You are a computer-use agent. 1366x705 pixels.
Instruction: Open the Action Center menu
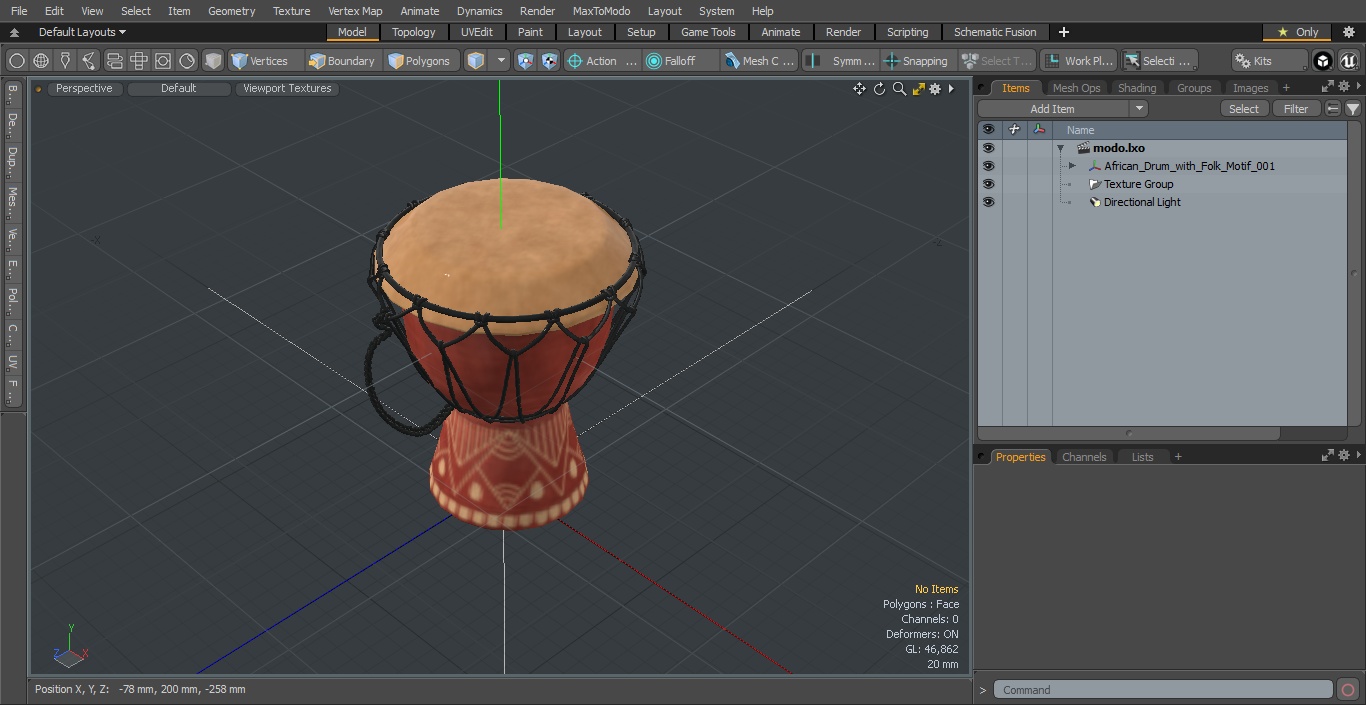[x=602, y=61]
